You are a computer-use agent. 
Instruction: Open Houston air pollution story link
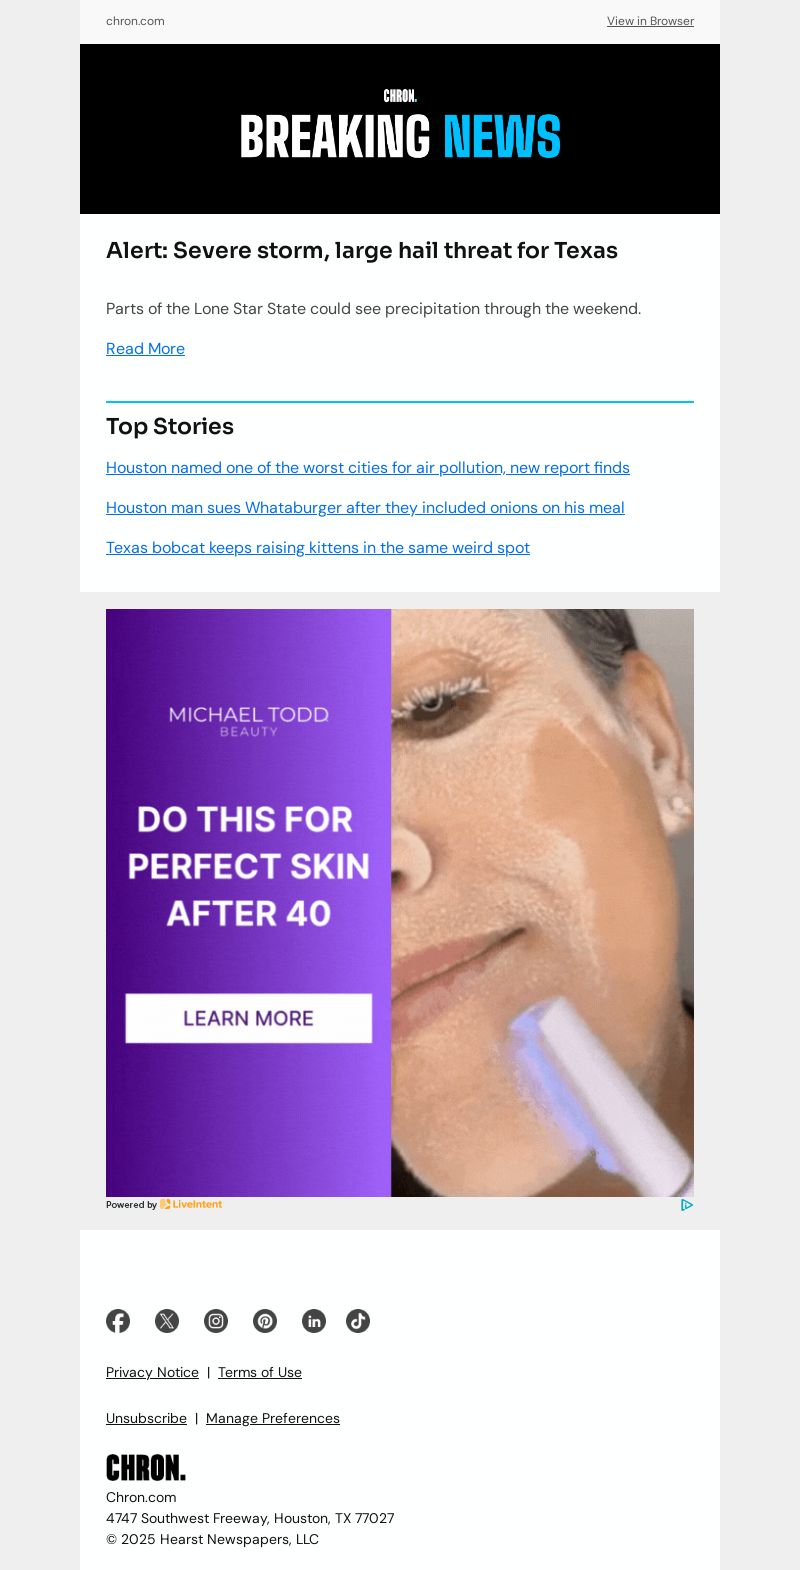click(x=368, y=468)
